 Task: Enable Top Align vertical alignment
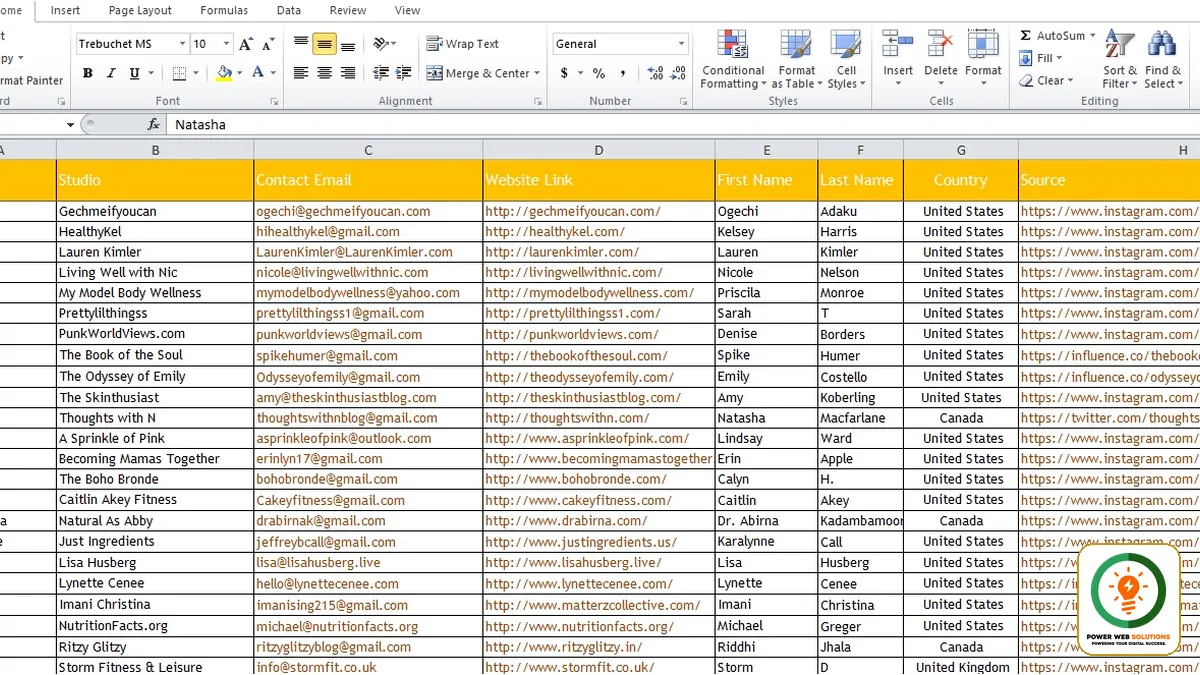(x=301, y=44)
